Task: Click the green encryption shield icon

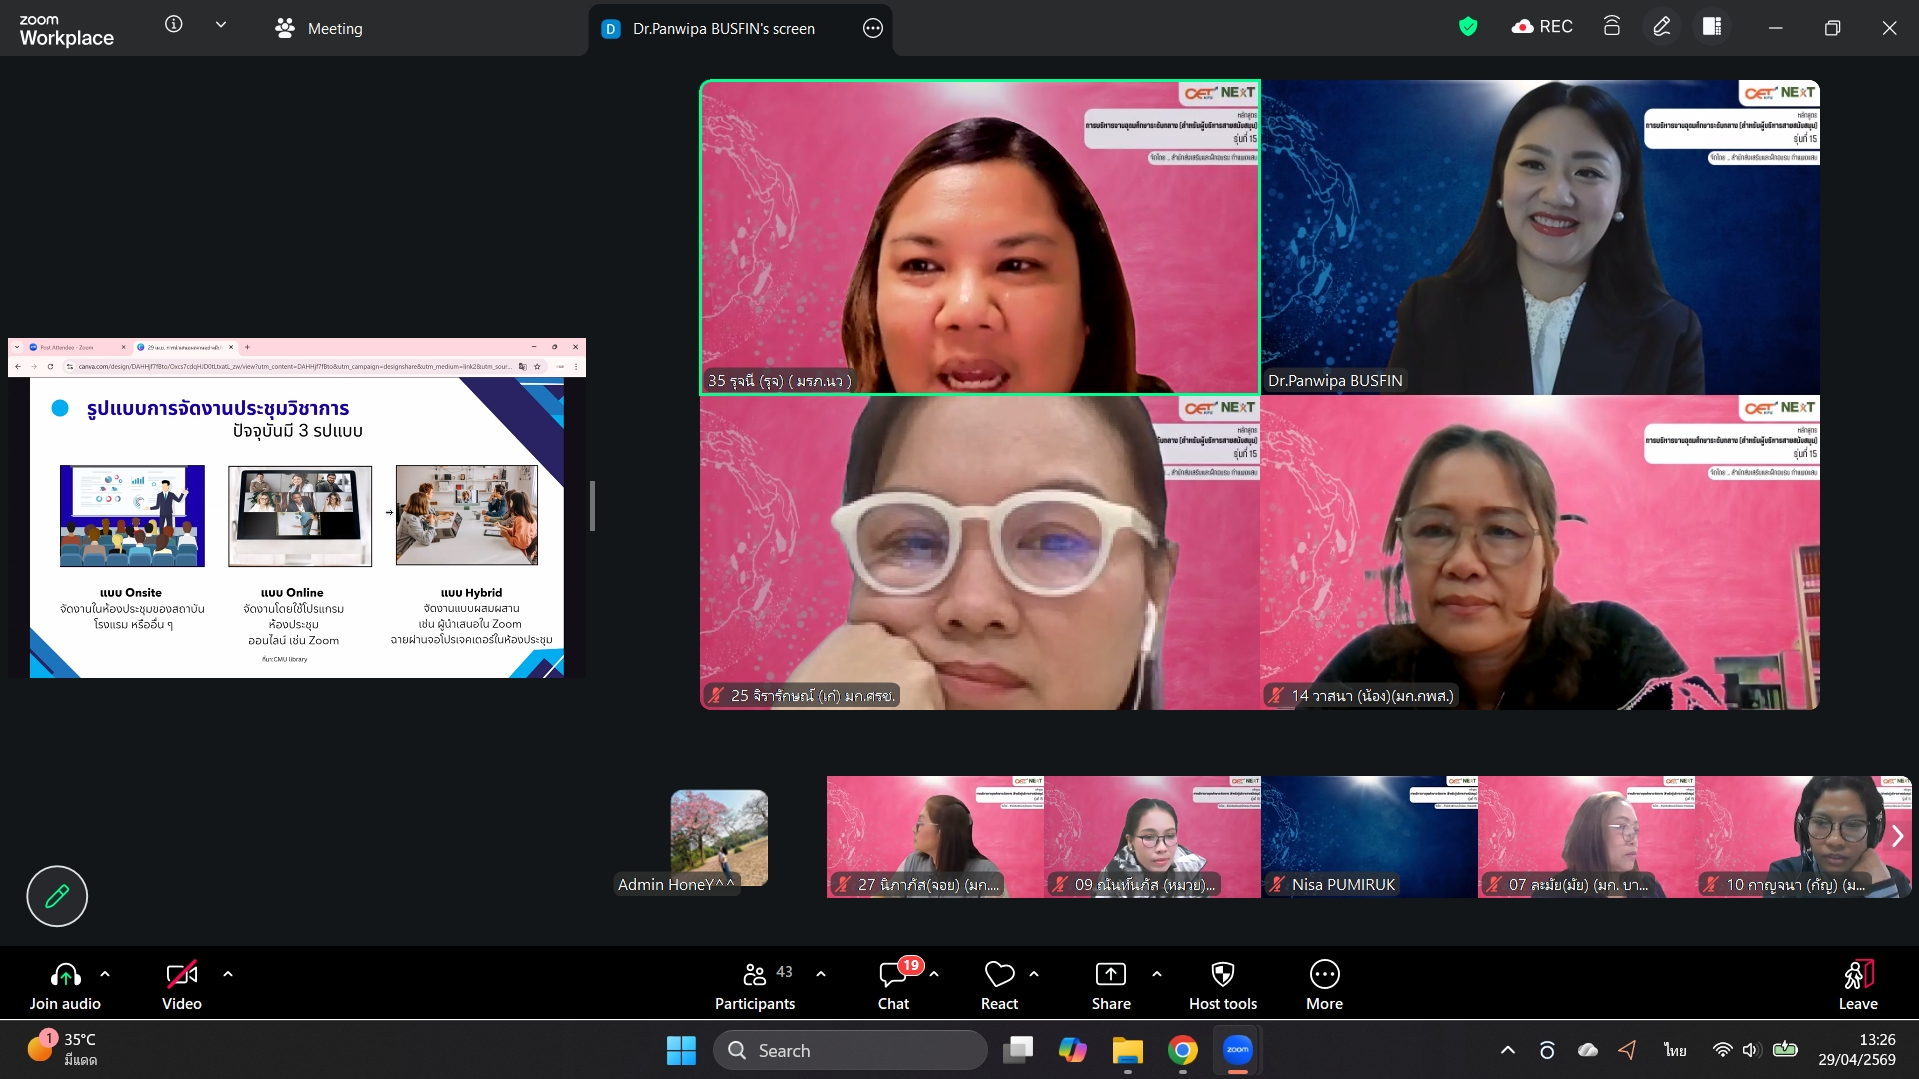Action: point(1468,27)
